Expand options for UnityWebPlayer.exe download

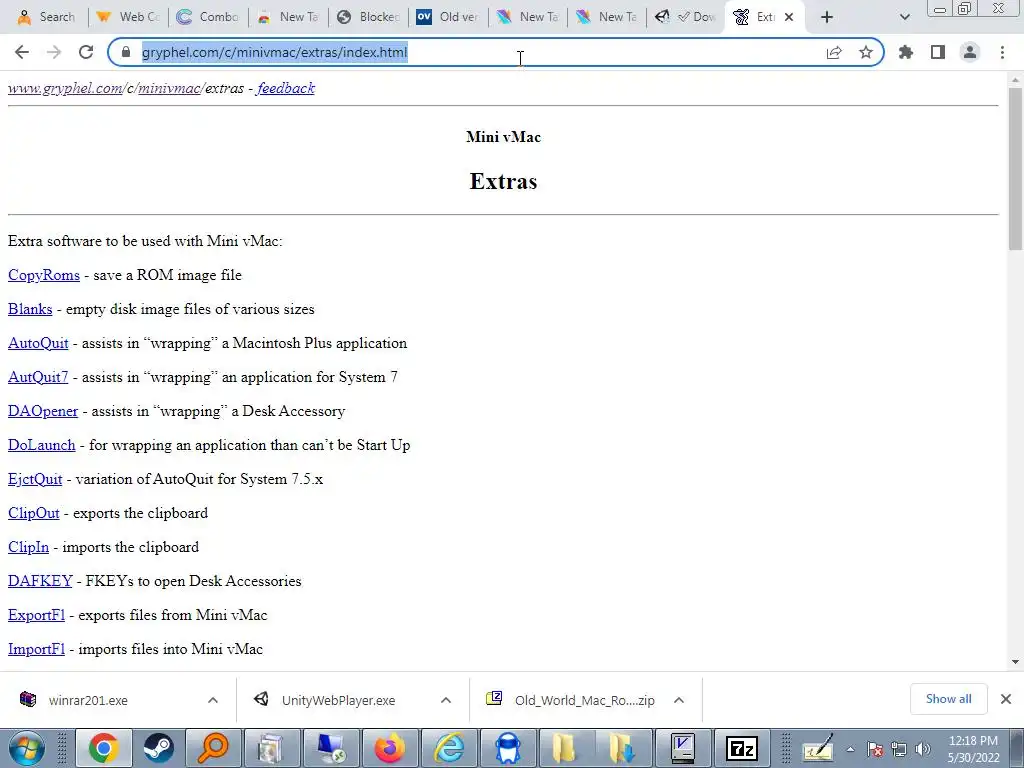446,700
